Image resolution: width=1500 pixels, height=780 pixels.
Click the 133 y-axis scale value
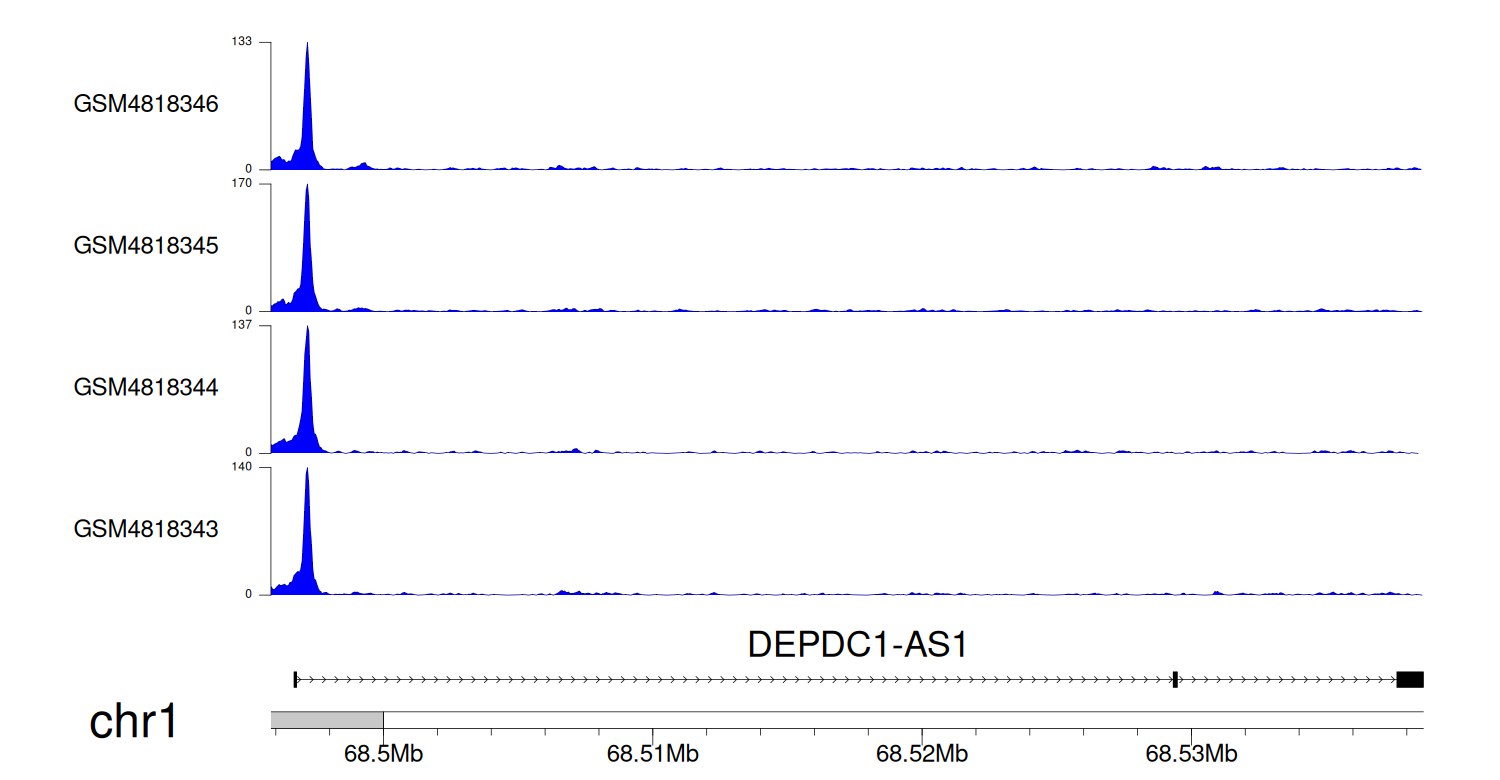[242, 42]
